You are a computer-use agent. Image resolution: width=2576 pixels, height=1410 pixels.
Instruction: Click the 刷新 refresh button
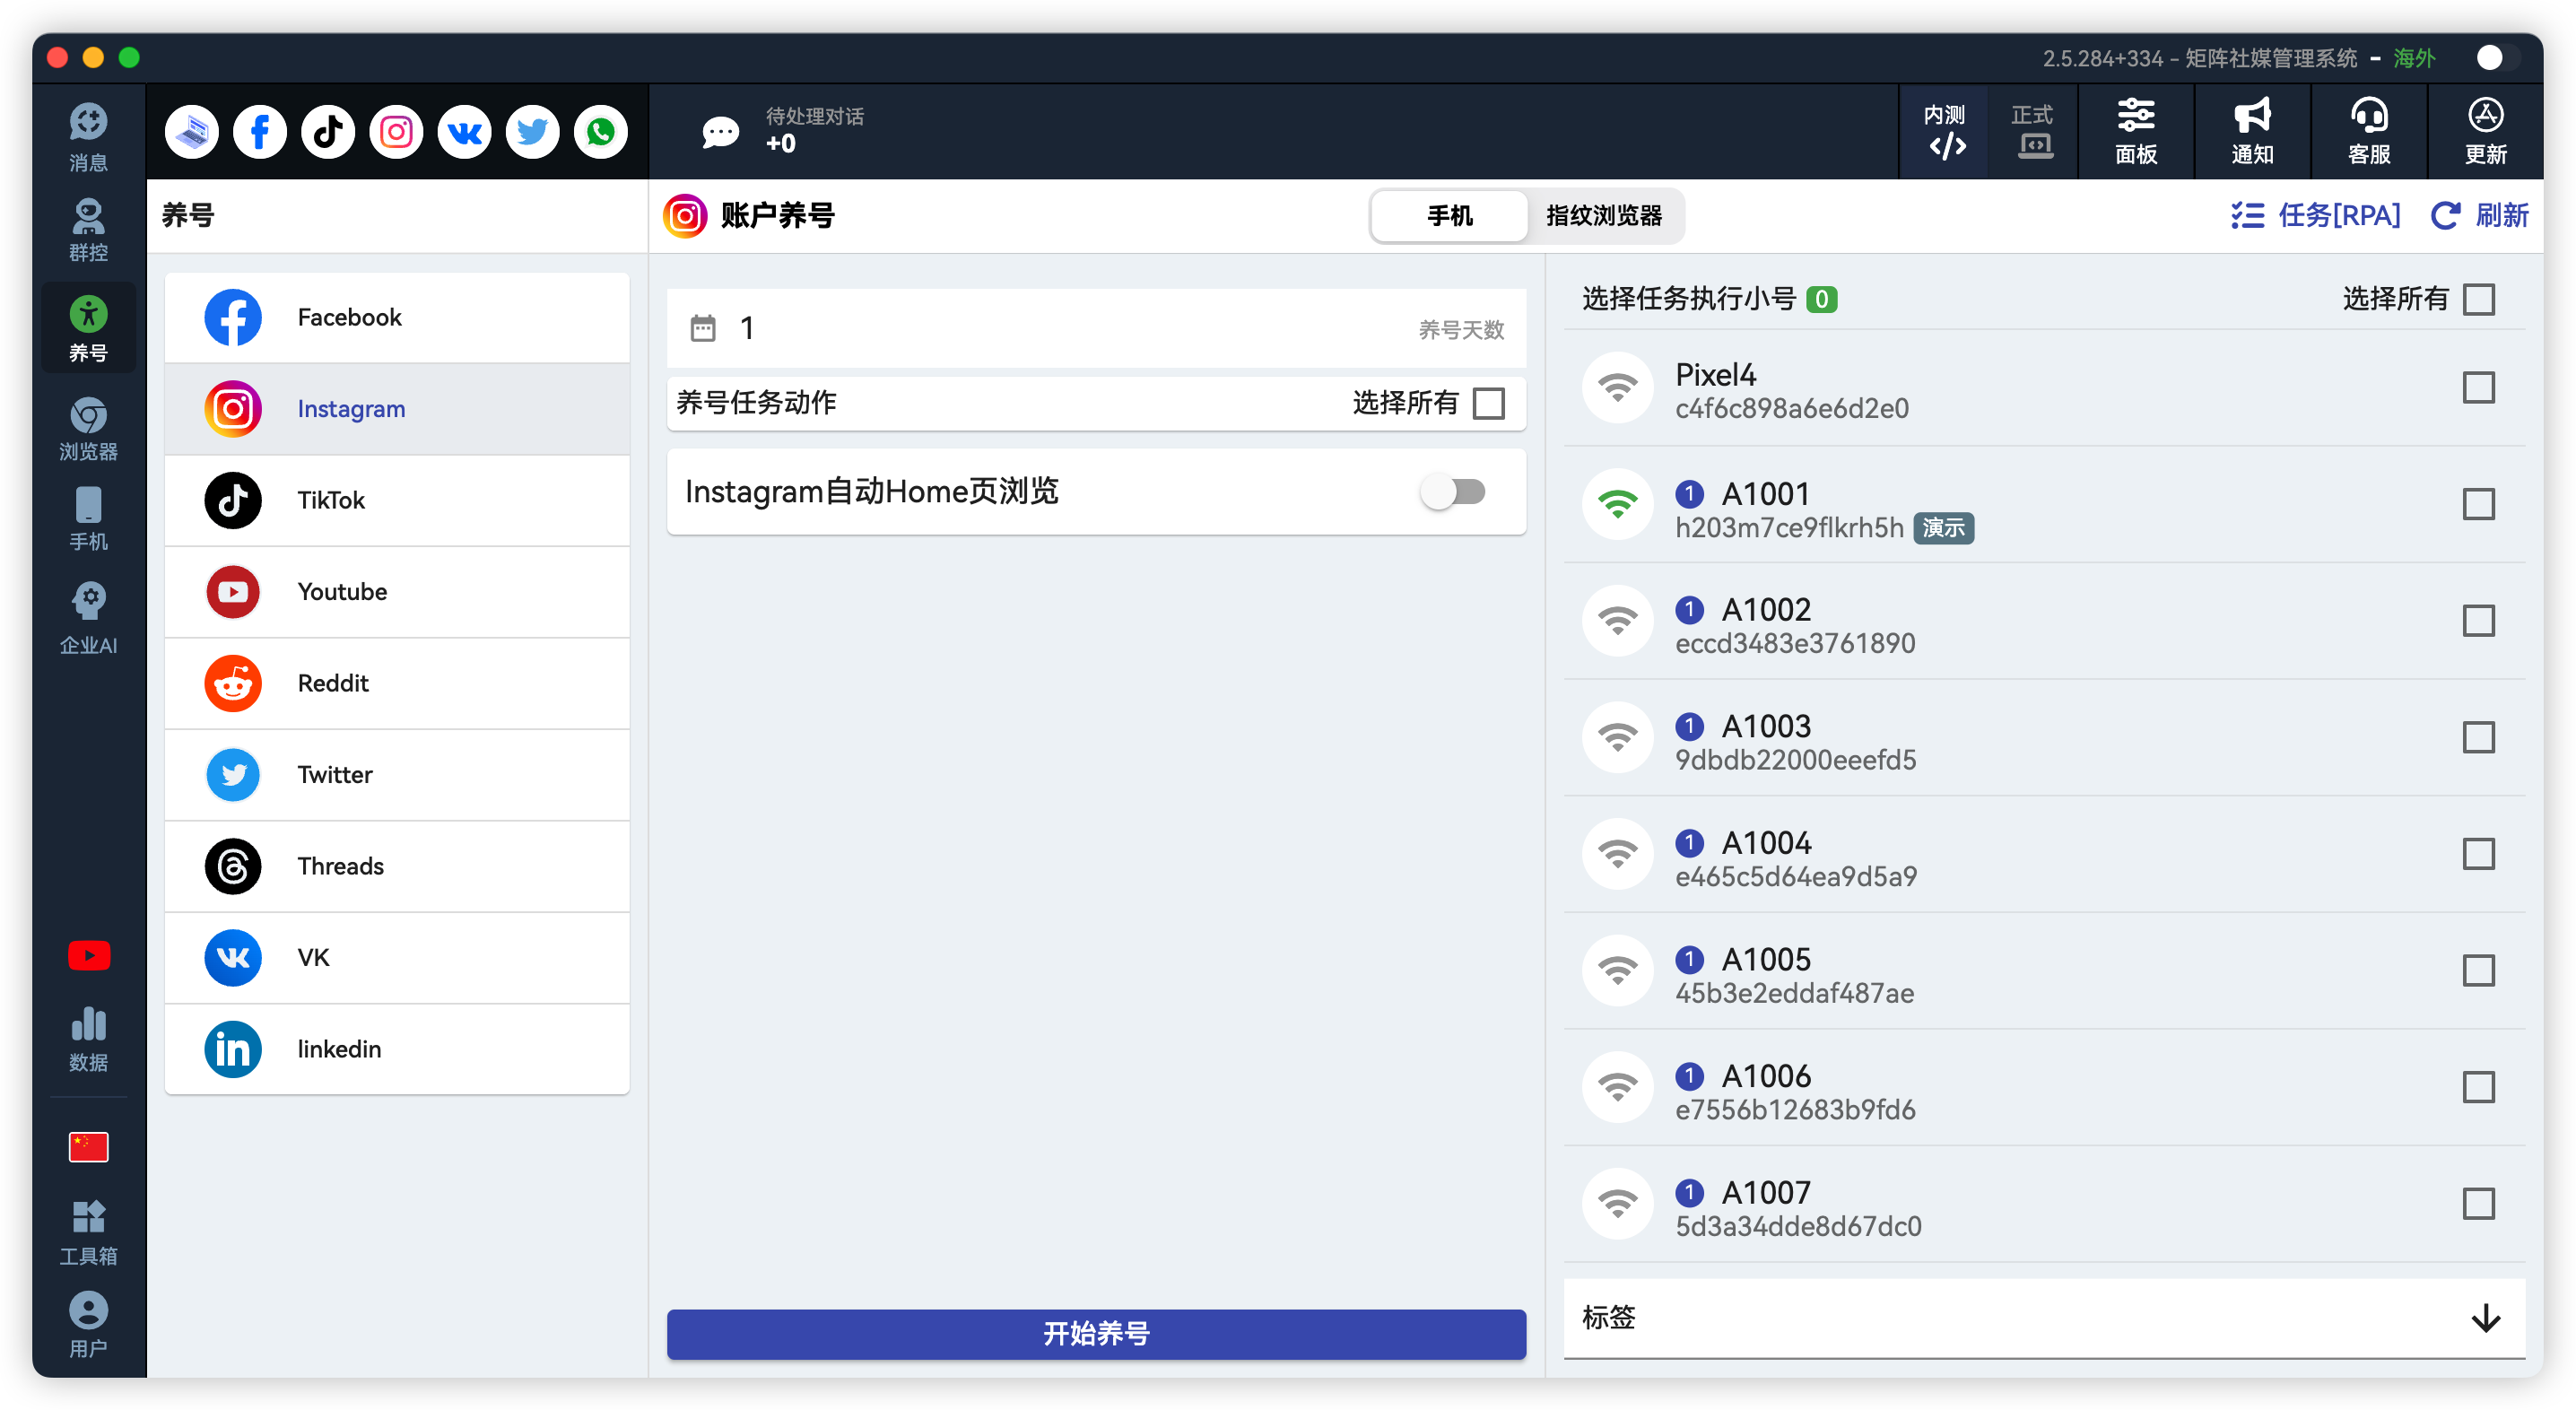2479,215
